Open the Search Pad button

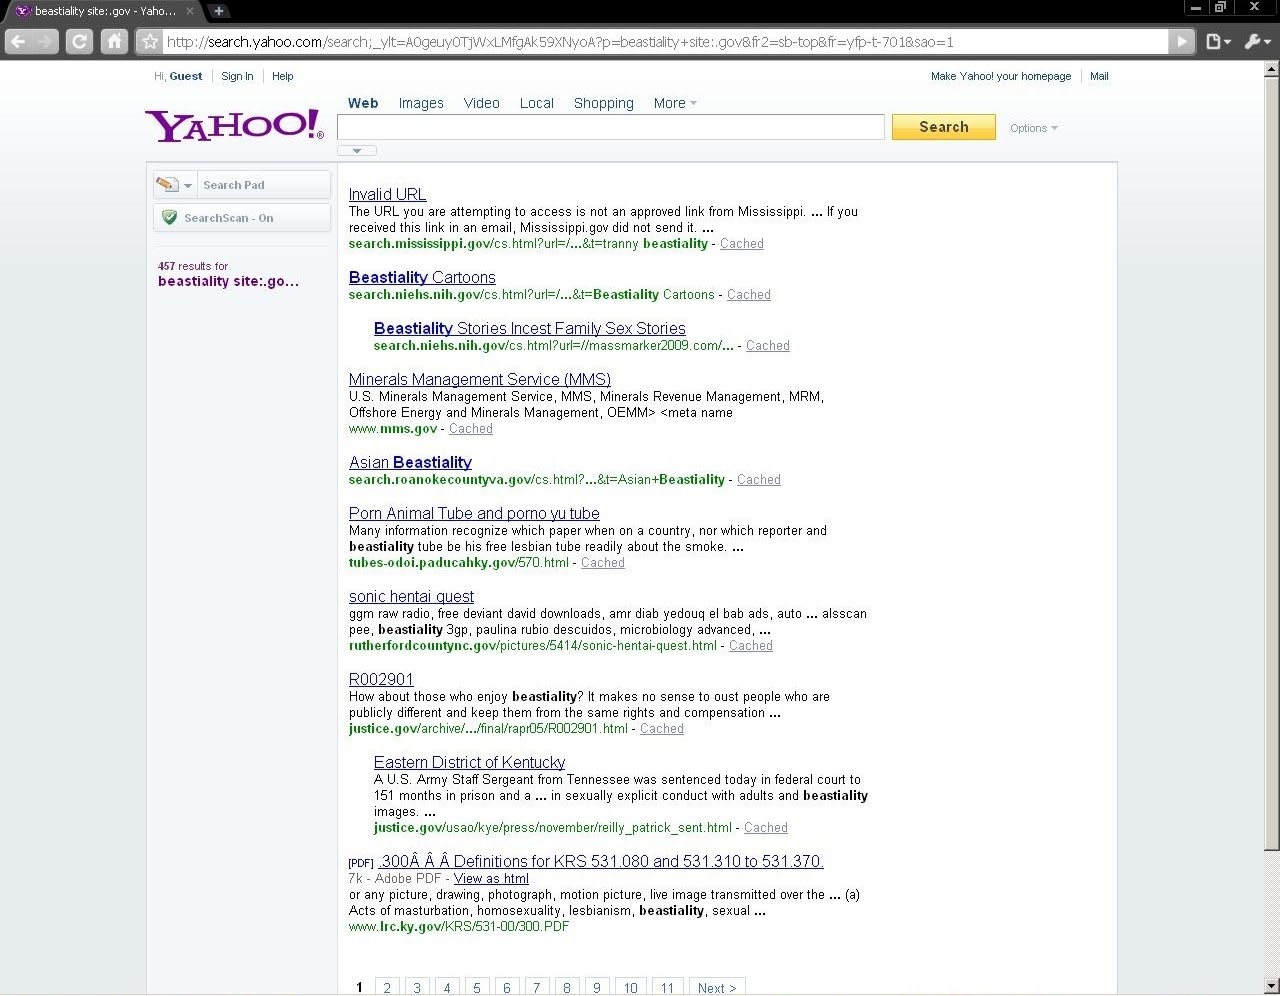coord(263,185)
